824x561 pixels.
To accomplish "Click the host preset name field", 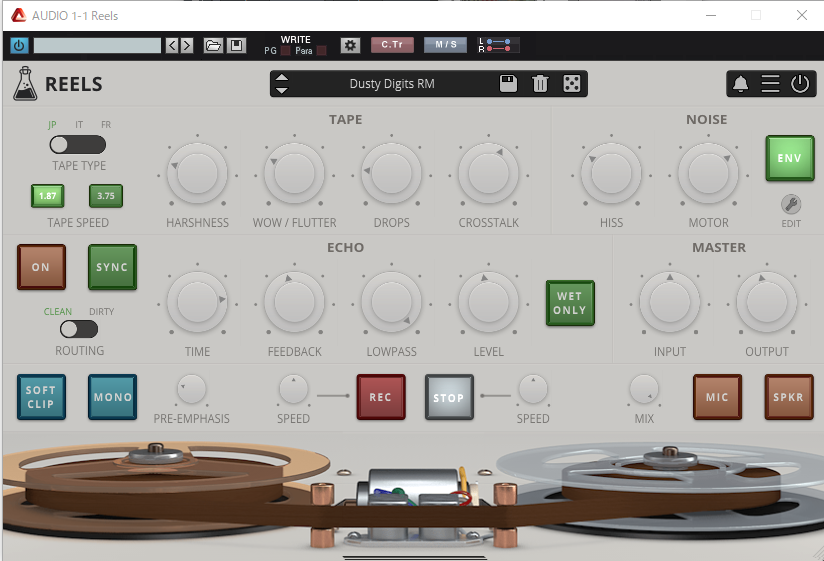I will (97, 46).
